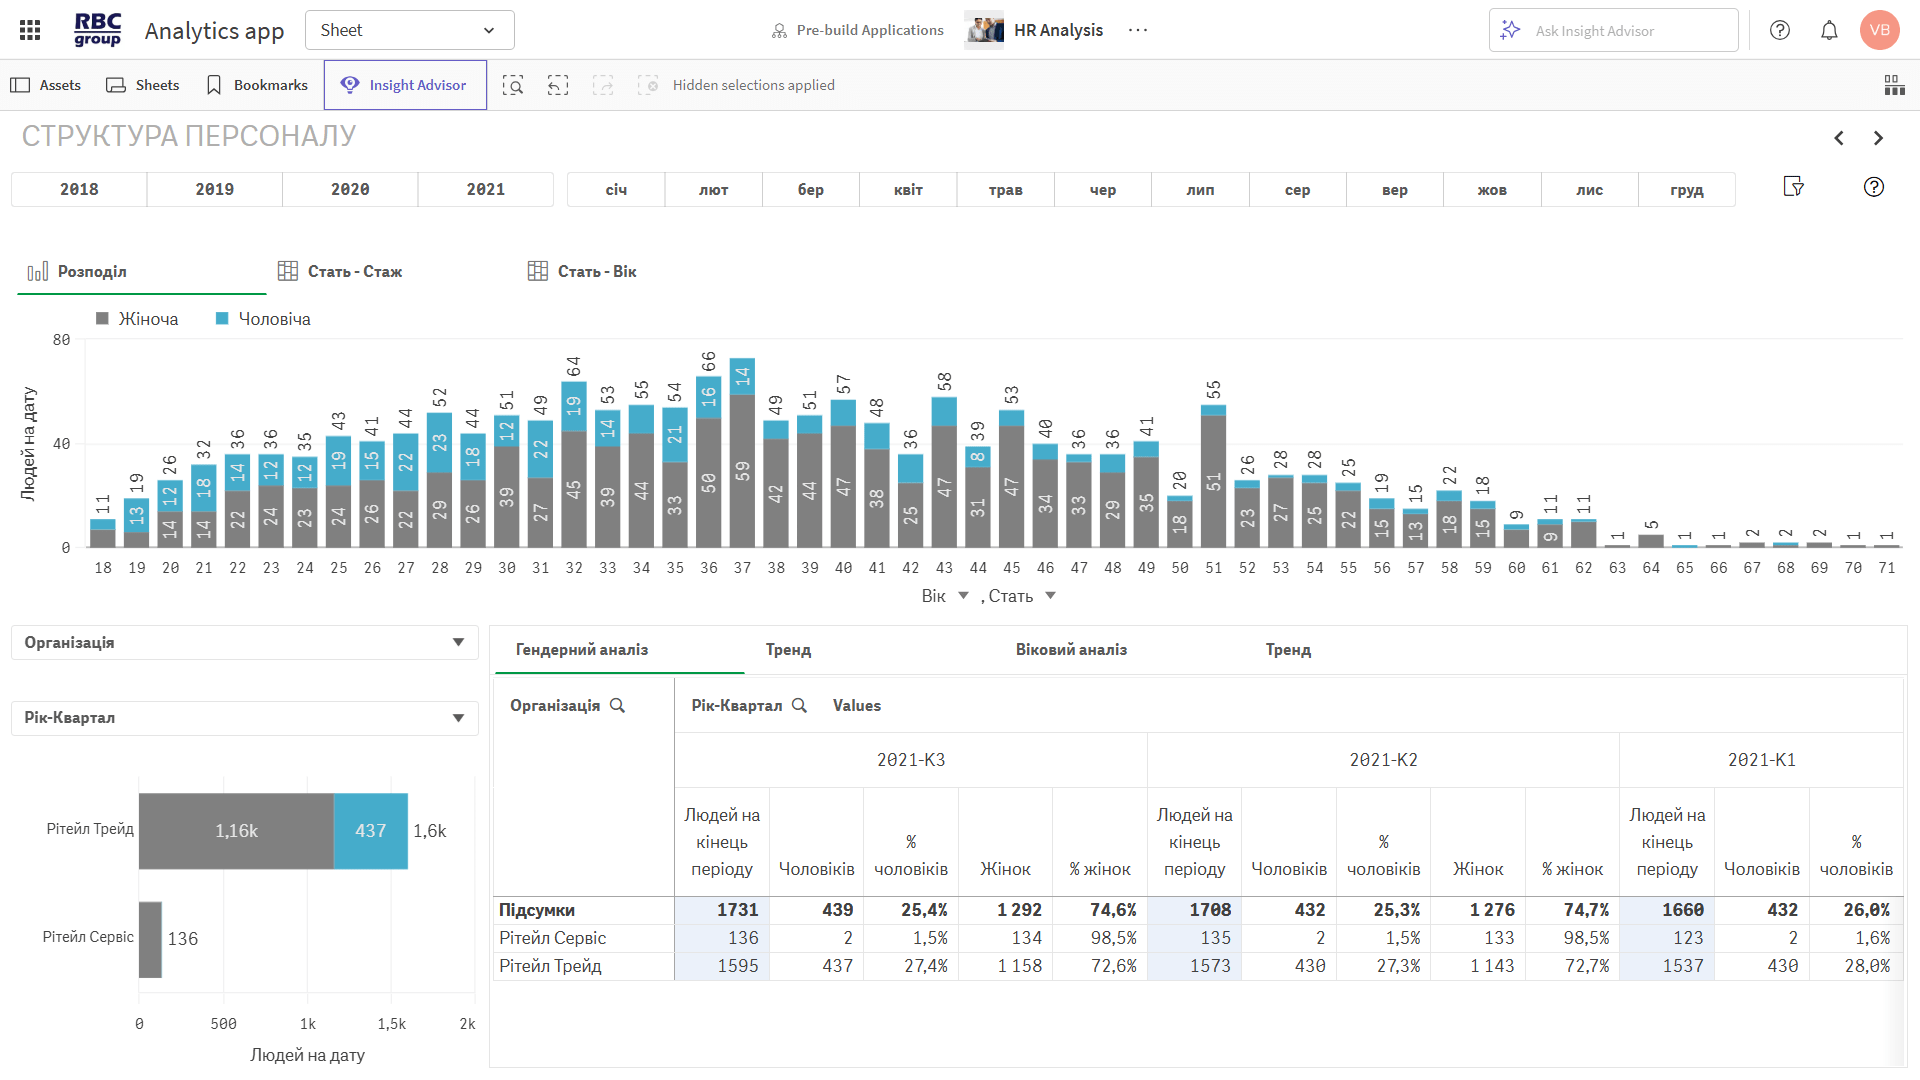Click the smart search selection icon
Image resolution: width=1920 pixels, height=1080 pixels.
(x=513, y=85)
